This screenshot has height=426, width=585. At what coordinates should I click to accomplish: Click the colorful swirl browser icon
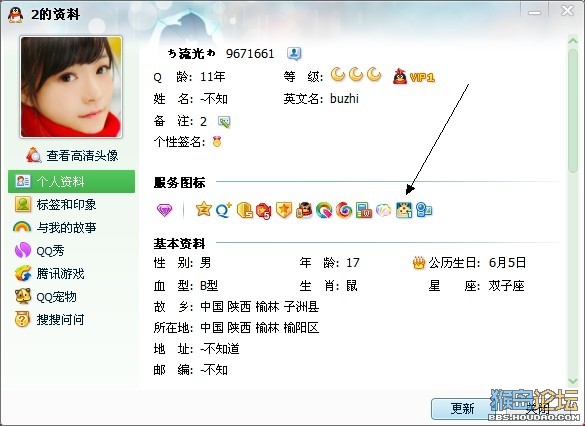coord(344,210)
